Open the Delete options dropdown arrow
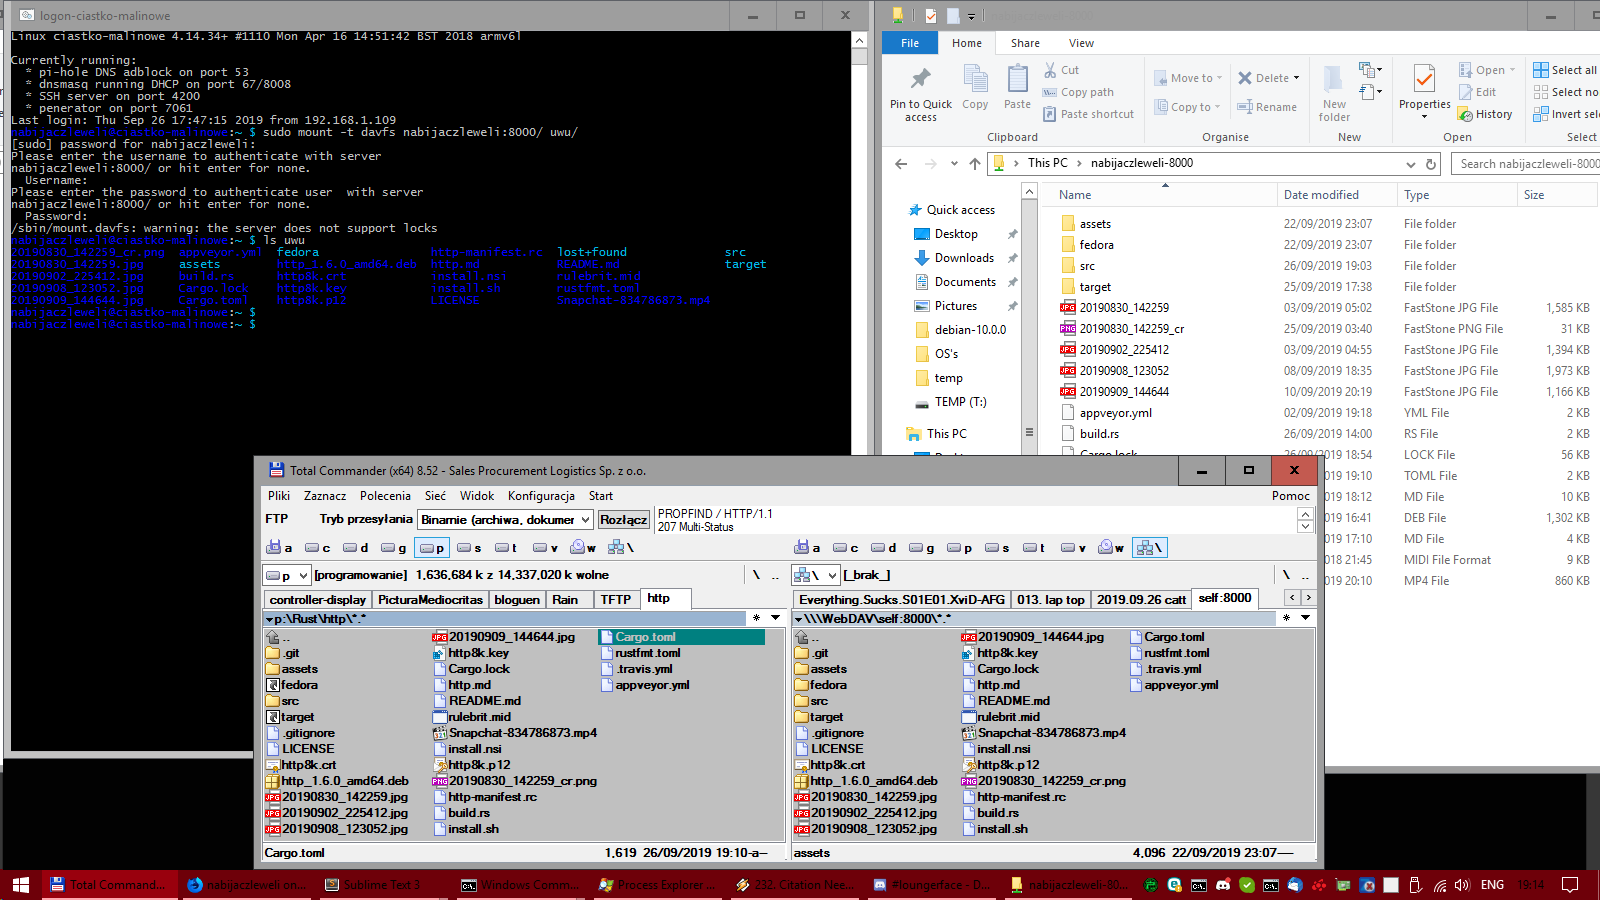Image resolution: width=1600 pixels, height=900 pixels. point(1297,78)
